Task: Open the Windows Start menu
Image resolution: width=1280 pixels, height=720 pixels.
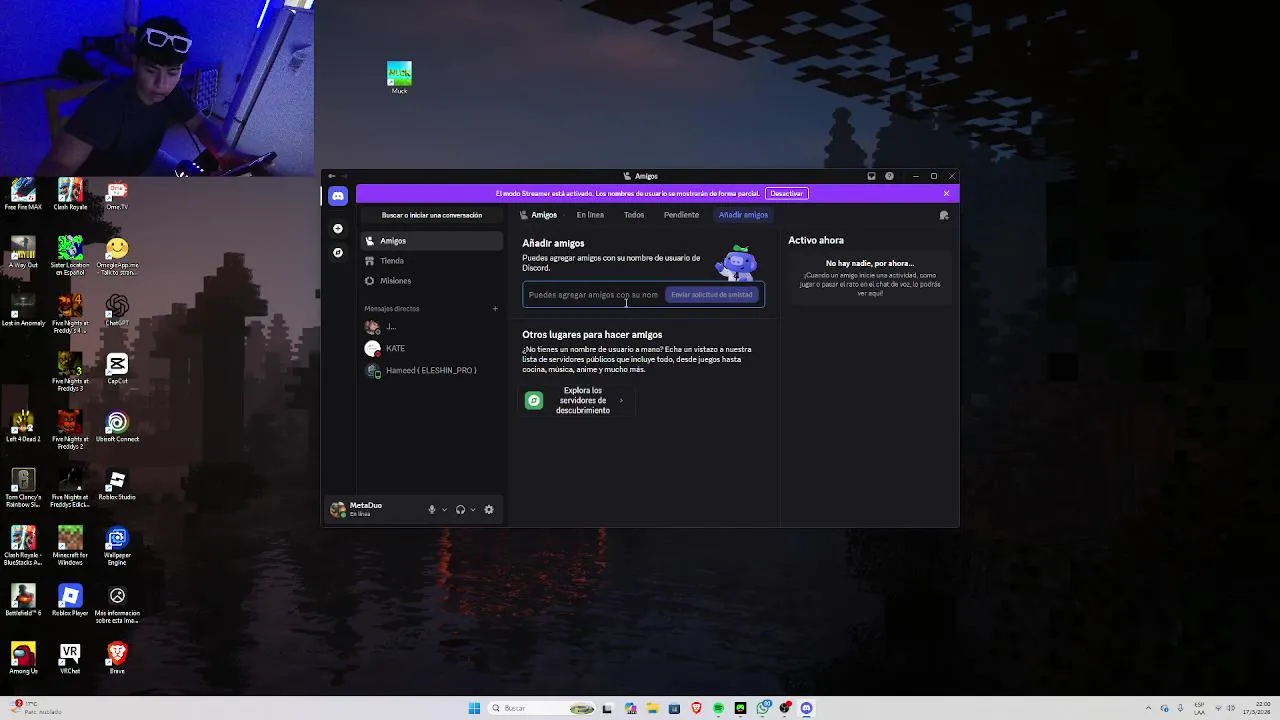Action: (474, 708)
